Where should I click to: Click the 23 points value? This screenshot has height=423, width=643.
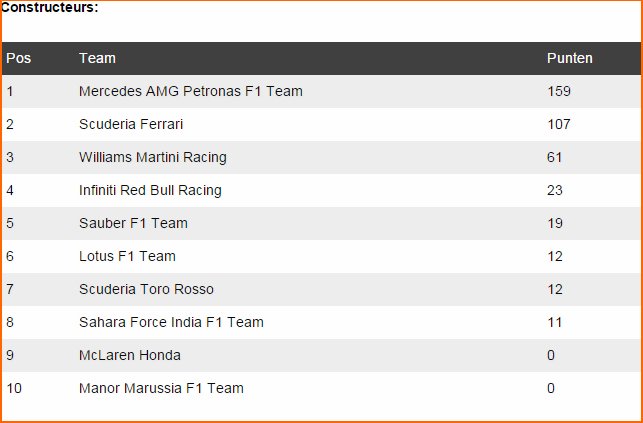(554, 190)
